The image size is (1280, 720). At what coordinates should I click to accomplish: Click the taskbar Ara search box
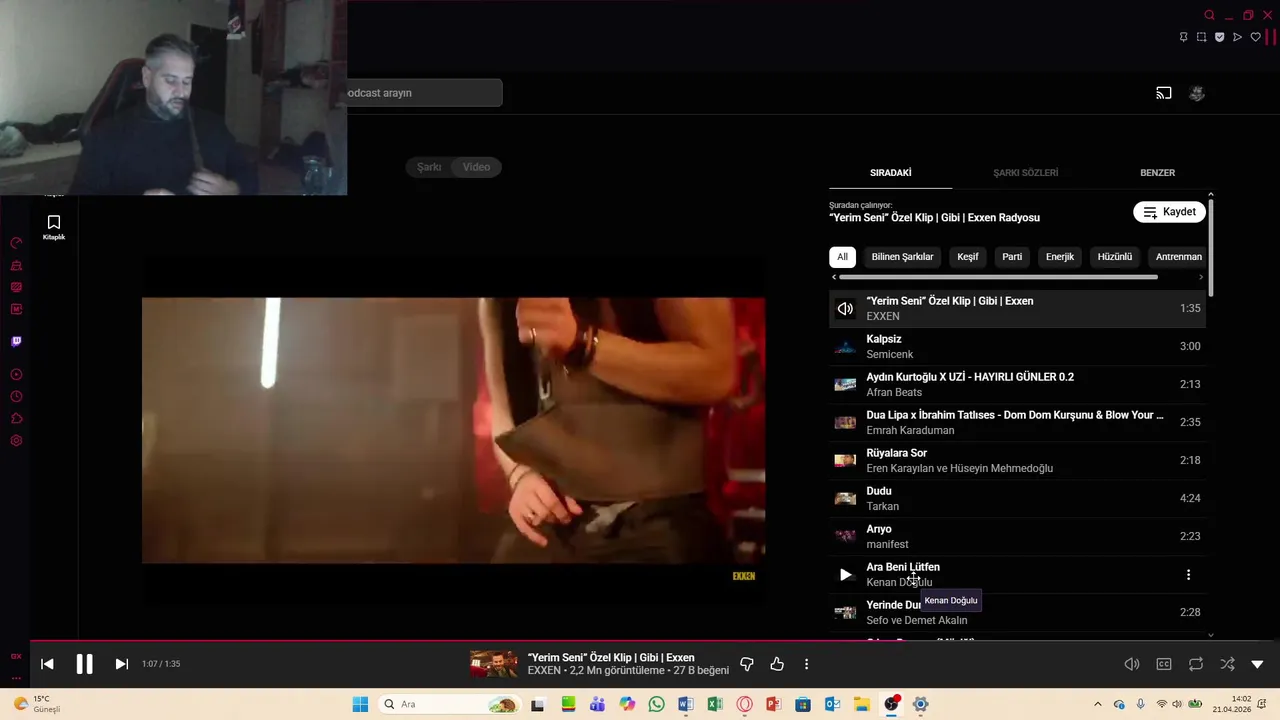pos(450,704)
